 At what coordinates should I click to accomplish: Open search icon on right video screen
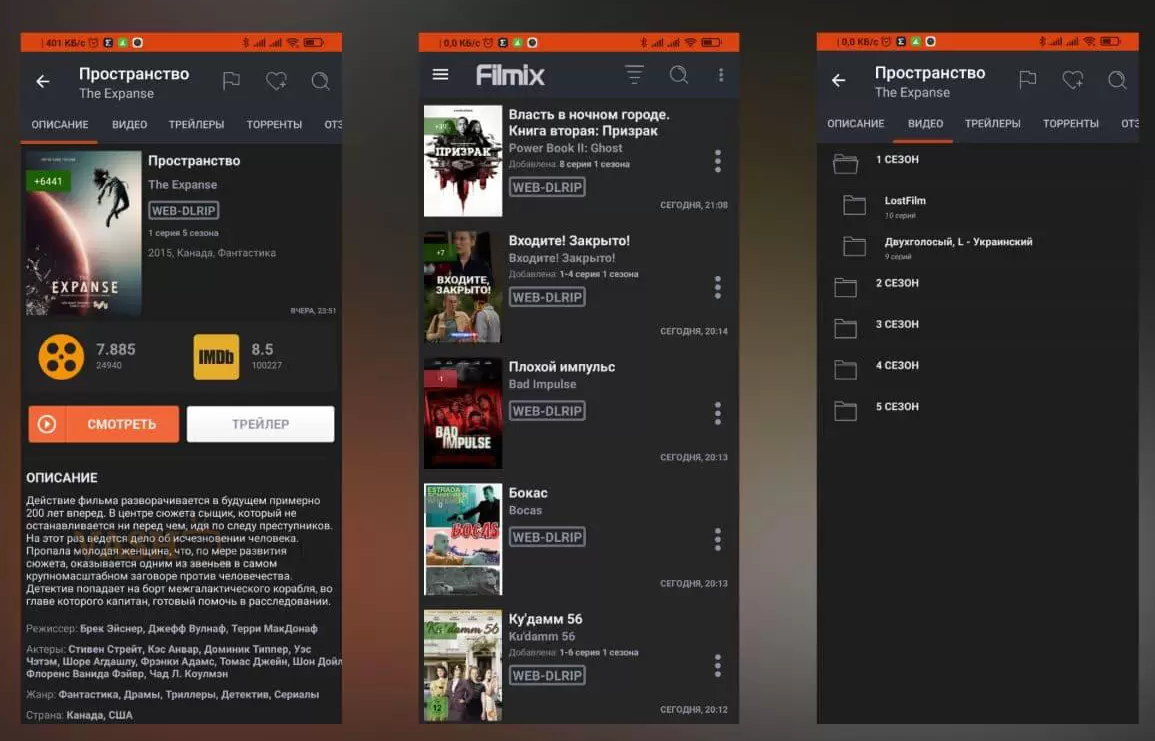point(1117,80)
